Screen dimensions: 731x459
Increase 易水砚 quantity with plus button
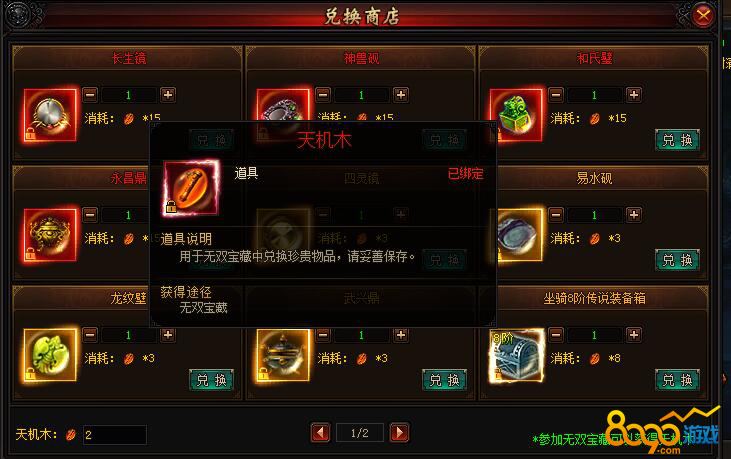pyautogui.click(x=634, y=215)
